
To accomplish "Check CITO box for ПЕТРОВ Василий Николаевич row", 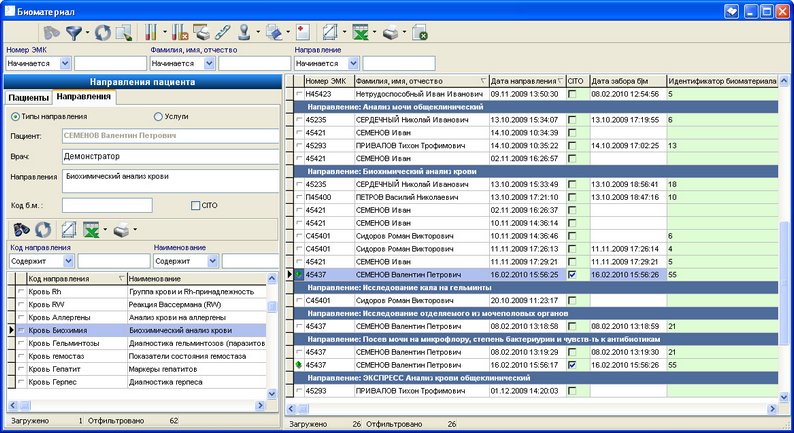I will [x=572, y=197].
